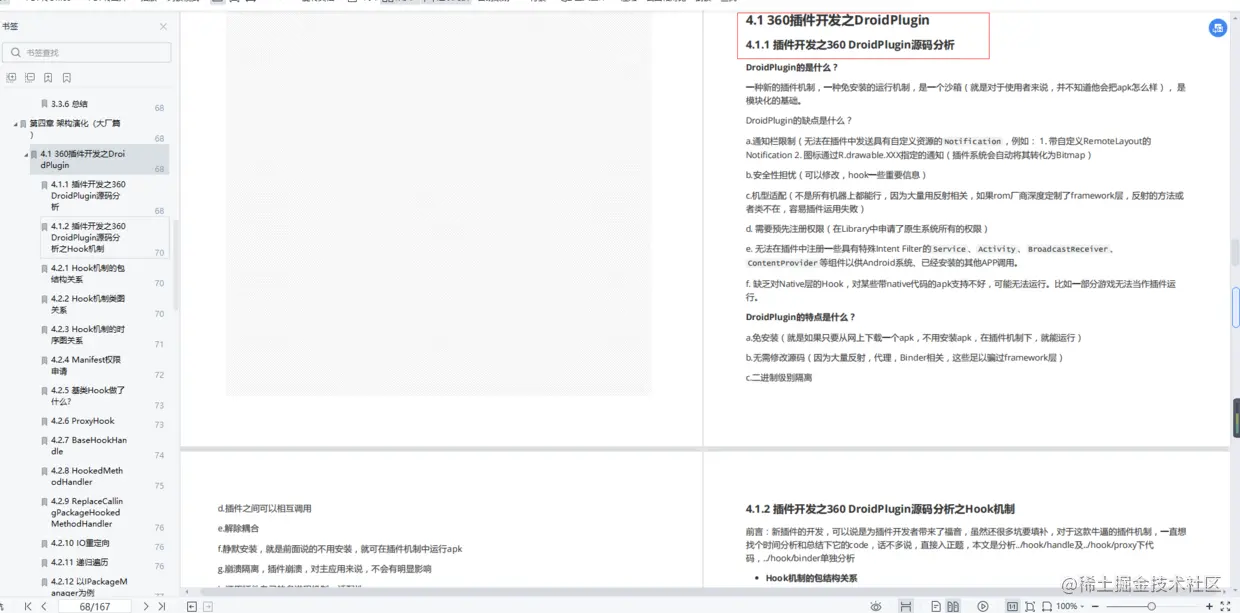
Task: Click heading 4.1 360插件开发之DroidPlugin
Action: 838,20
